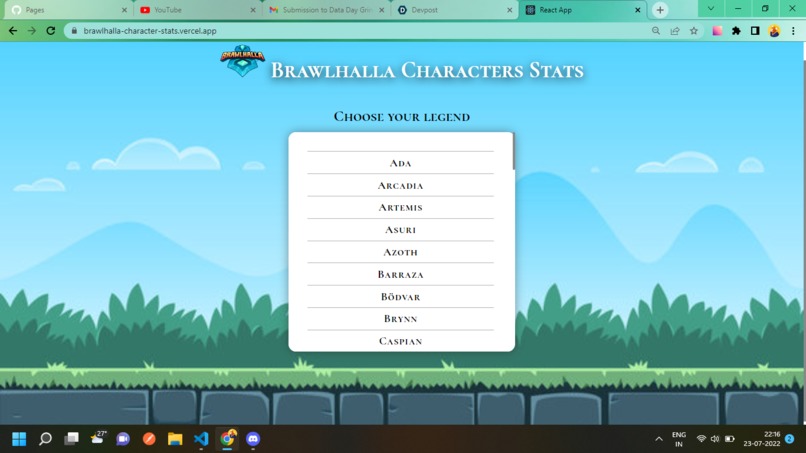Open Wi-Fi network settings in tray
Image resolution: width=806 pixels, height=453 pixels.
[701, 439]
